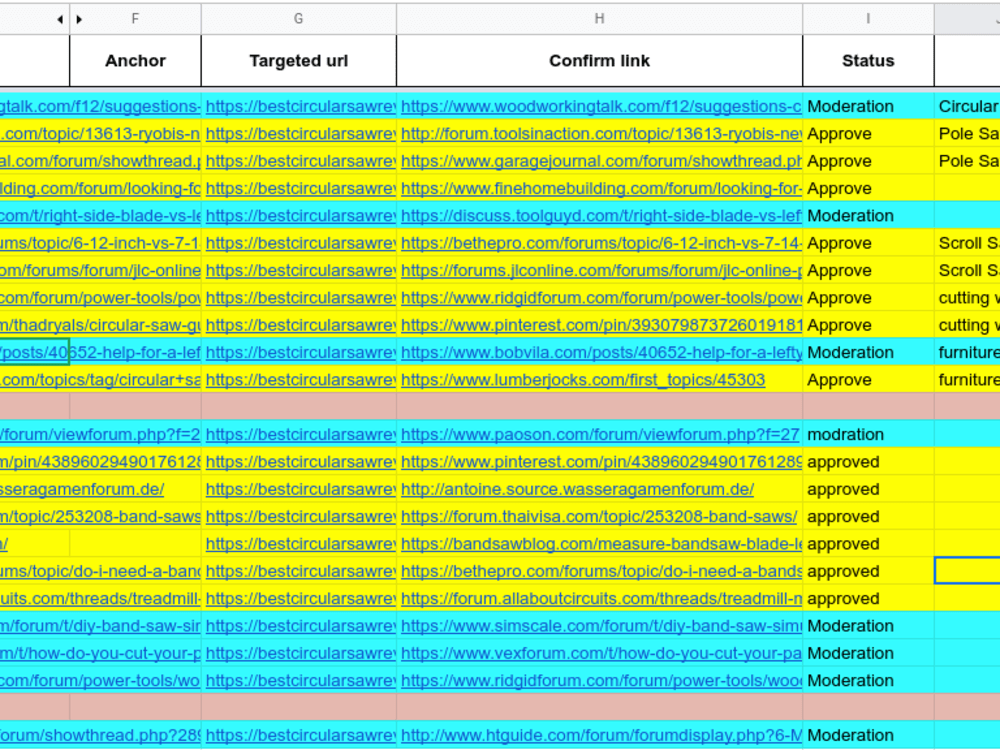This screenshot has width=1000, height=750.
Task: Open the targeted url in woodworkingtalk row
Action: coord(300,107)
